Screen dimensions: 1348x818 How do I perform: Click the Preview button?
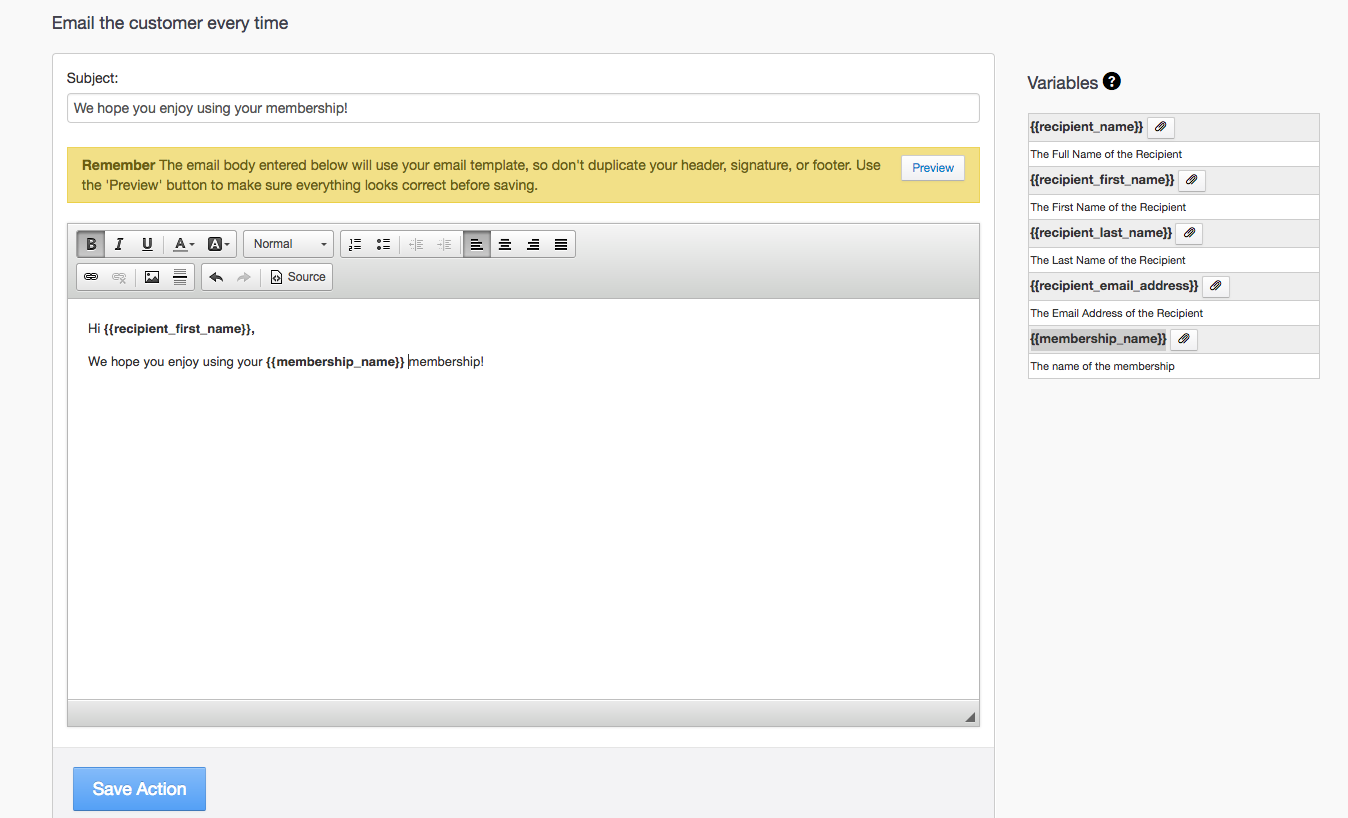pos(932,168)
